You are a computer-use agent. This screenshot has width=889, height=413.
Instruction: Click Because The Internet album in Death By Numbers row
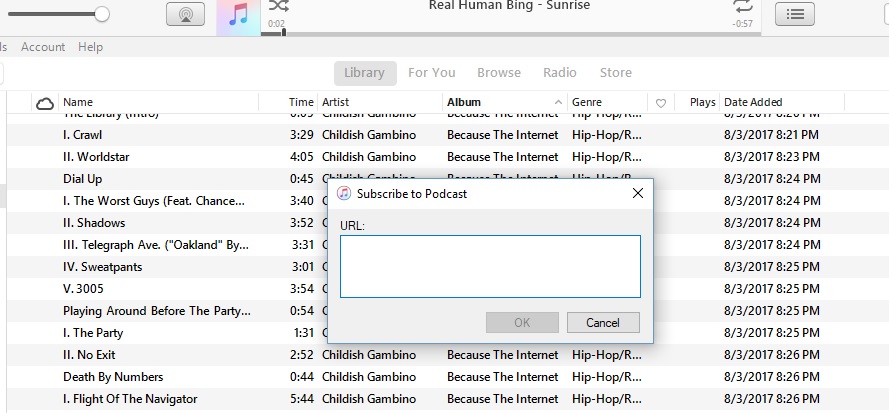click(x=503, y=377)
